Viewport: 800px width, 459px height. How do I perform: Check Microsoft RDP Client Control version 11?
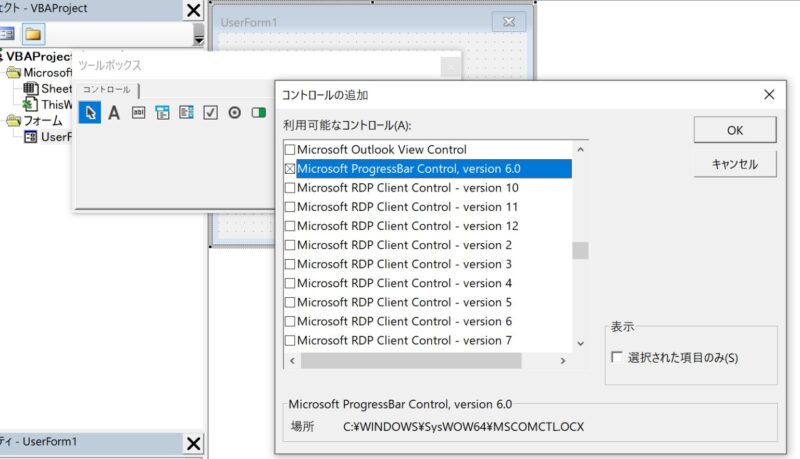(x=290, y=207)
